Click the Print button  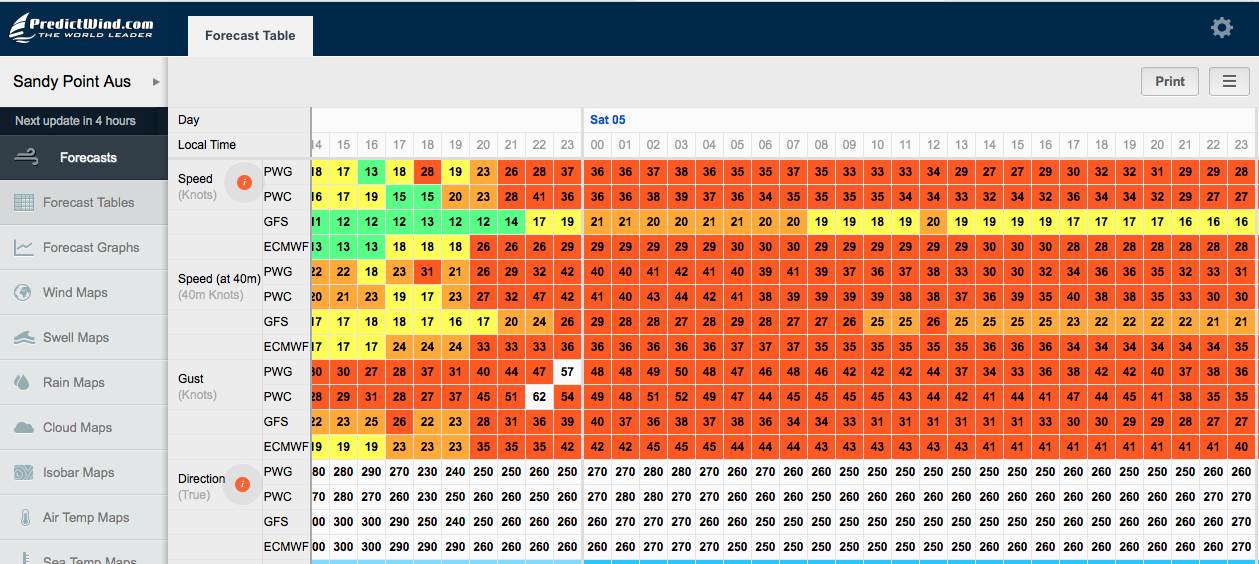pyautogui.click(x=1169, y=82)
